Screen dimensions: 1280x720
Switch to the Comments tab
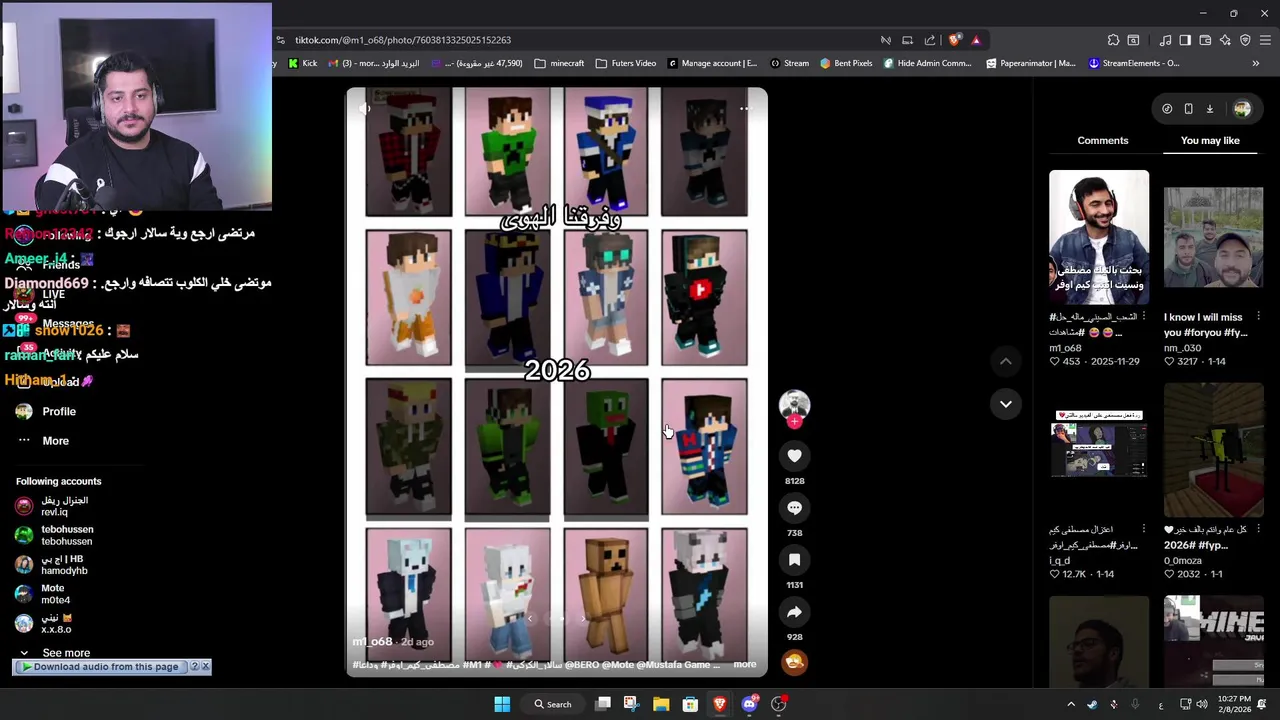pyautogui.click(x=1103, y=141)
